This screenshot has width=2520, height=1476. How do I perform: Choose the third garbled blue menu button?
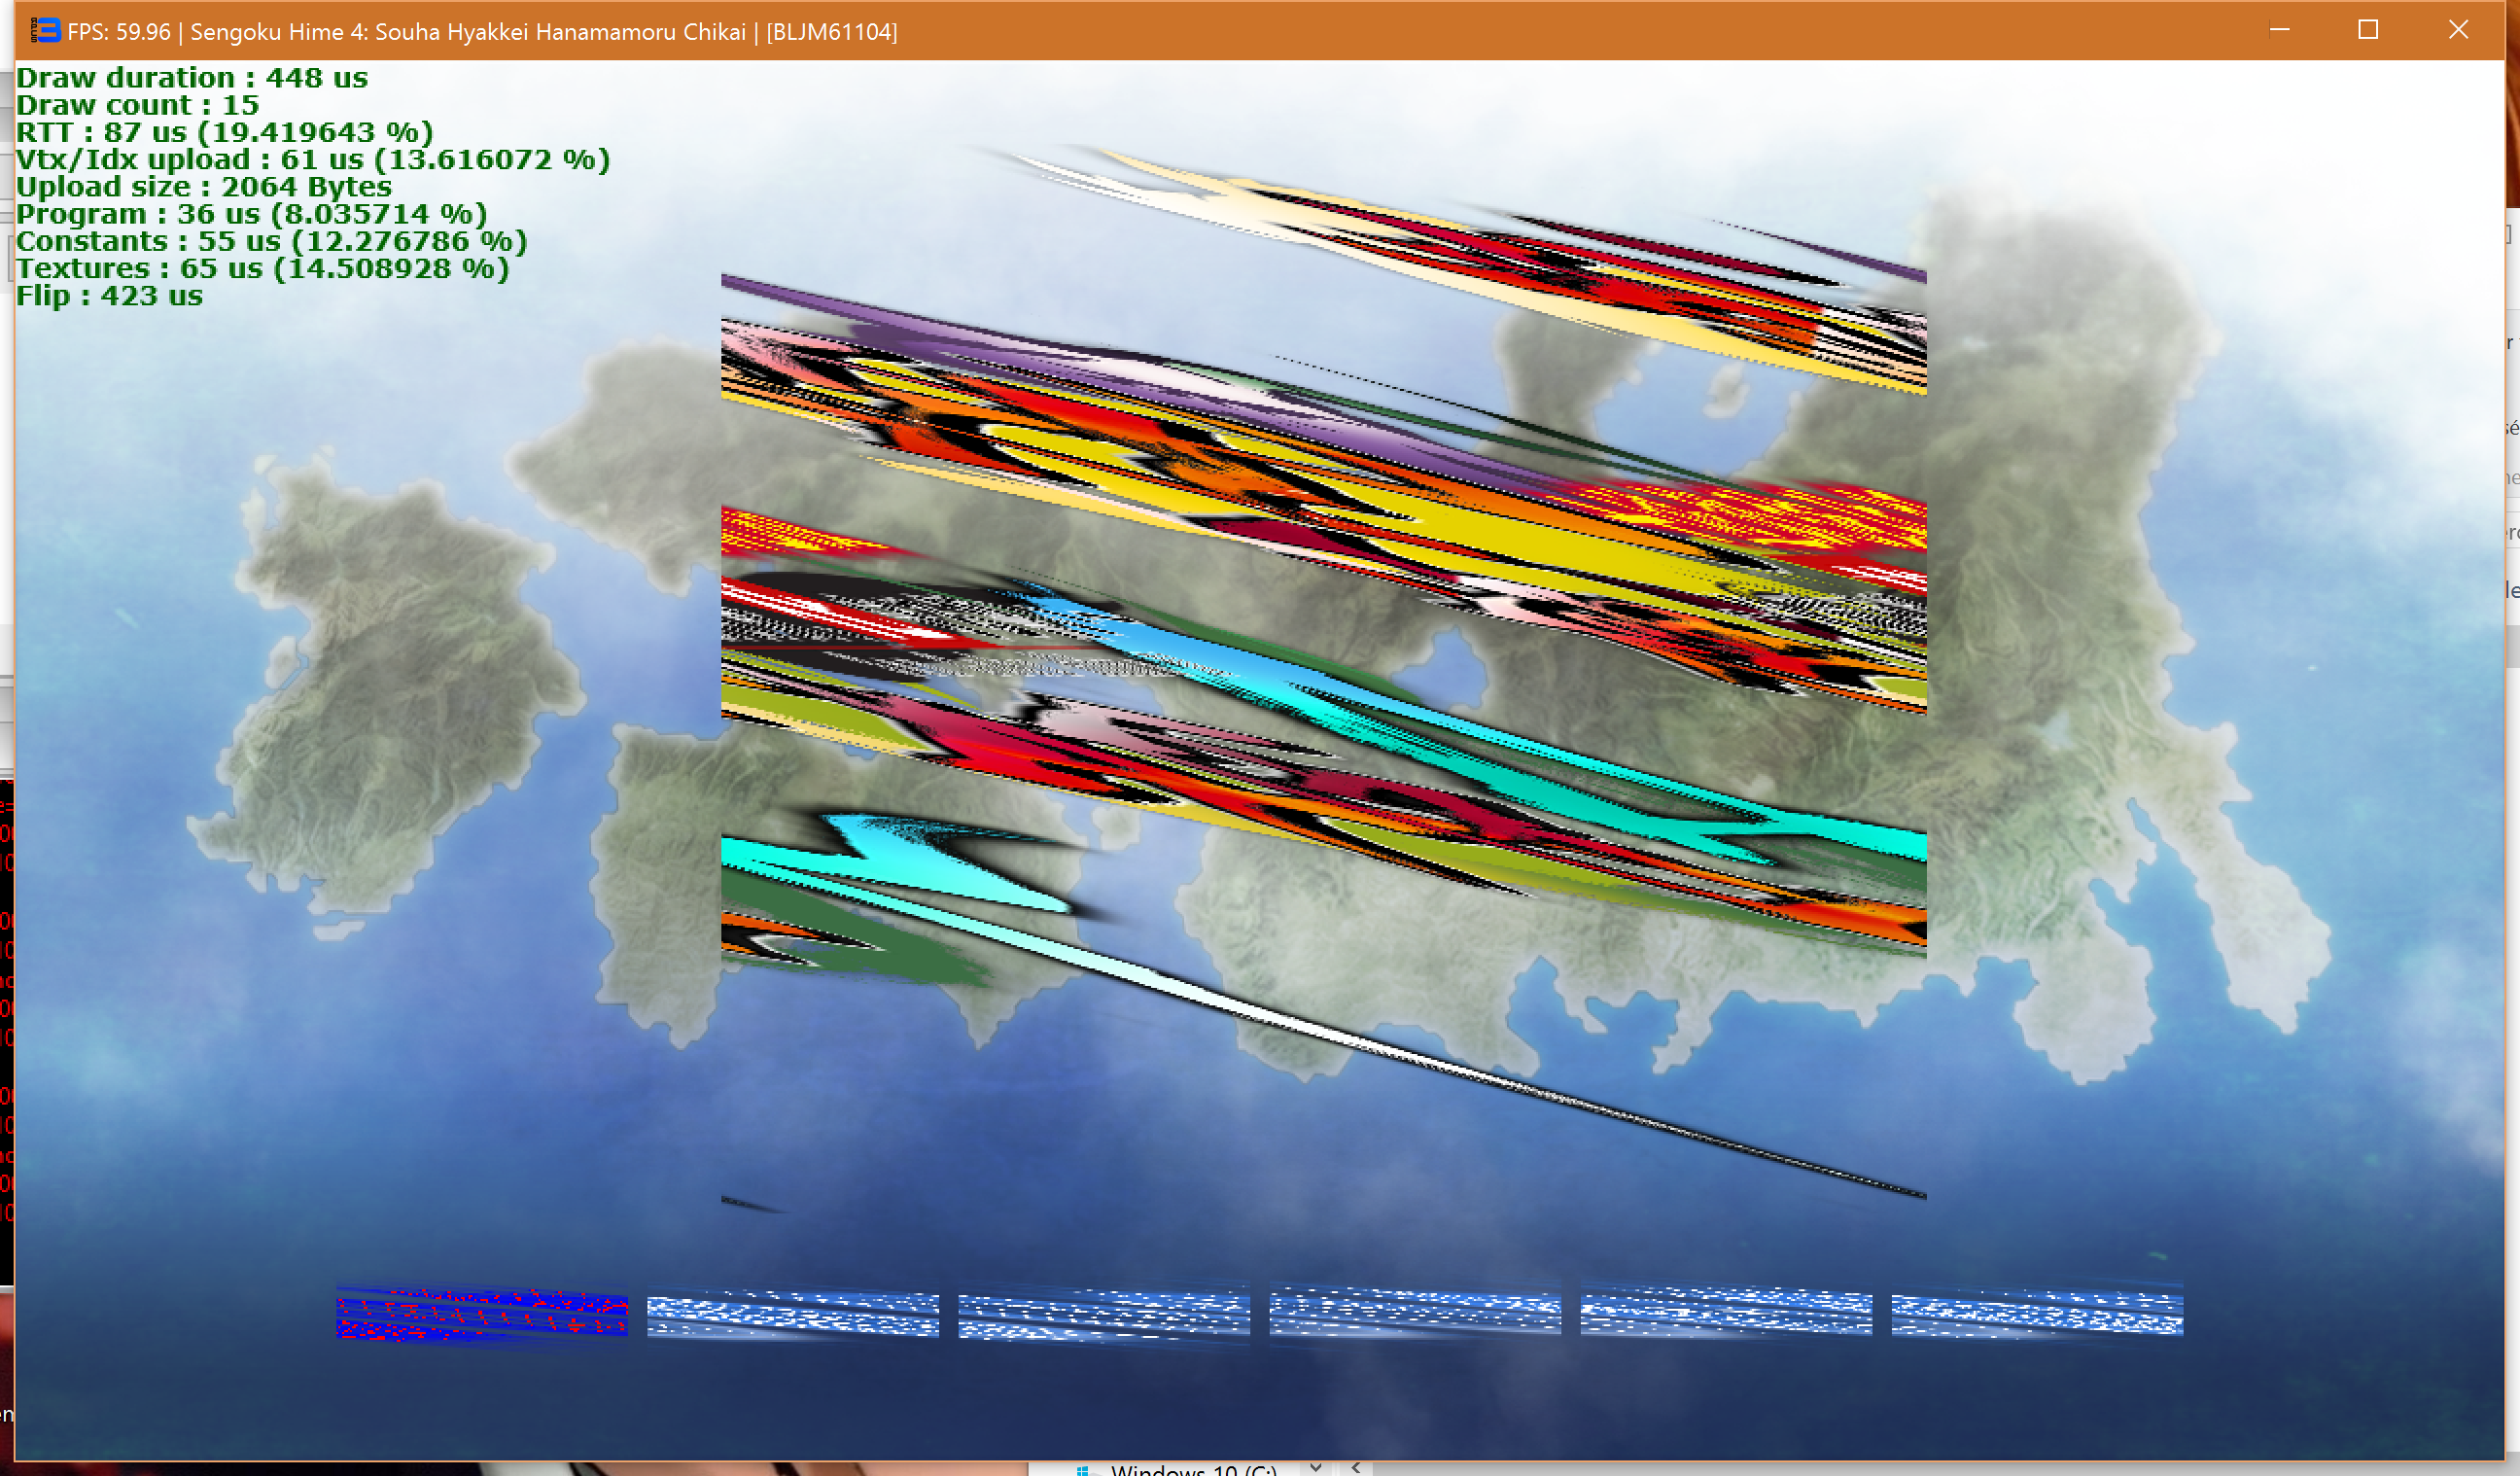coord(1104,1313)
